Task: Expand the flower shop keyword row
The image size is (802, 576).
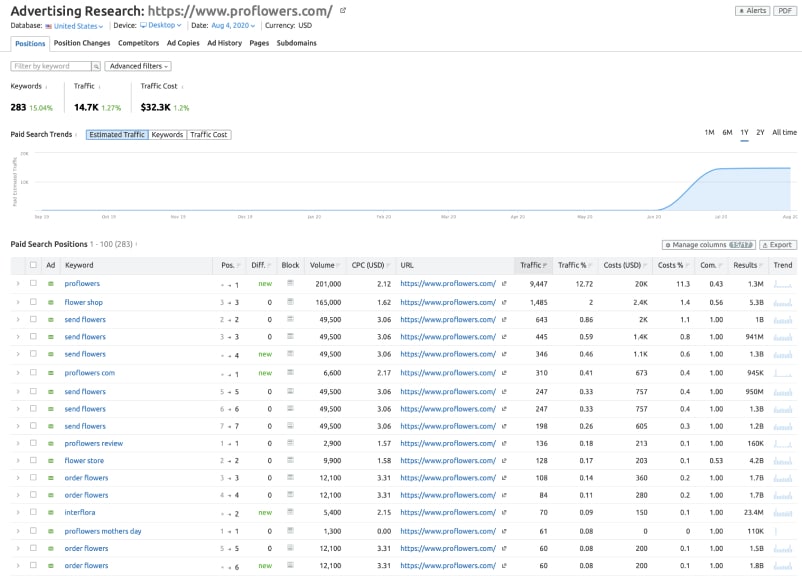Action: (18, 302)
